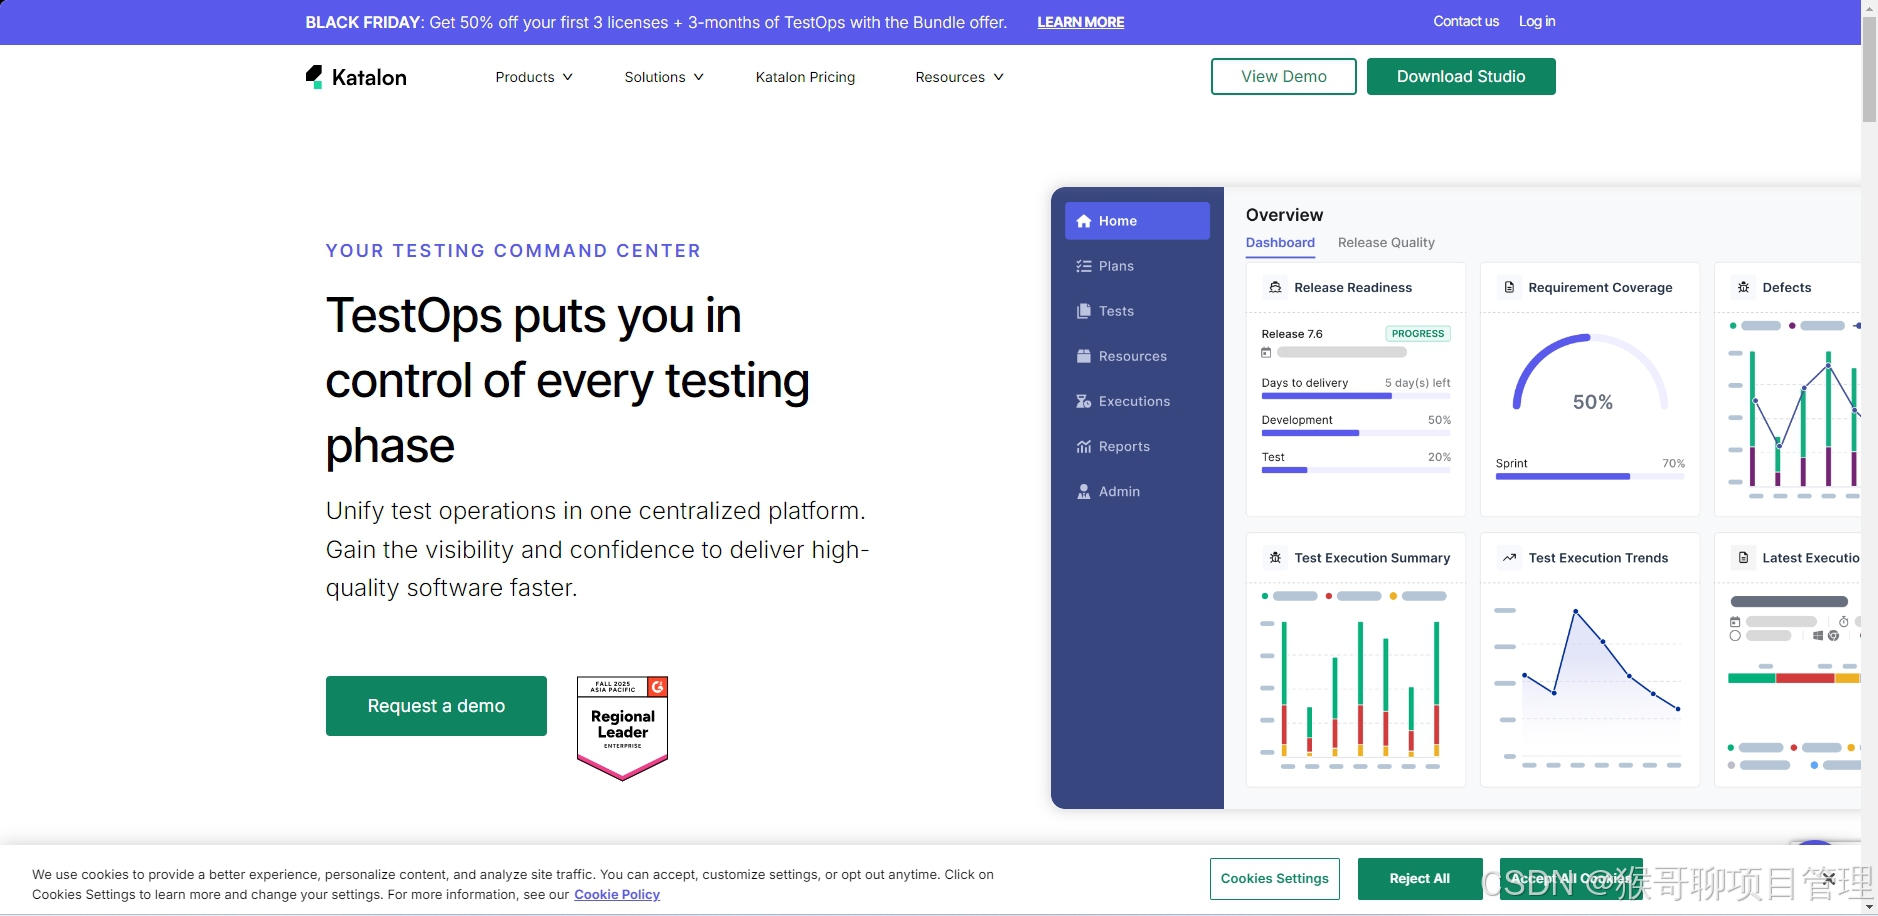
Task: Click the Home icon in dashboard sidebar
Action: 1084,221
